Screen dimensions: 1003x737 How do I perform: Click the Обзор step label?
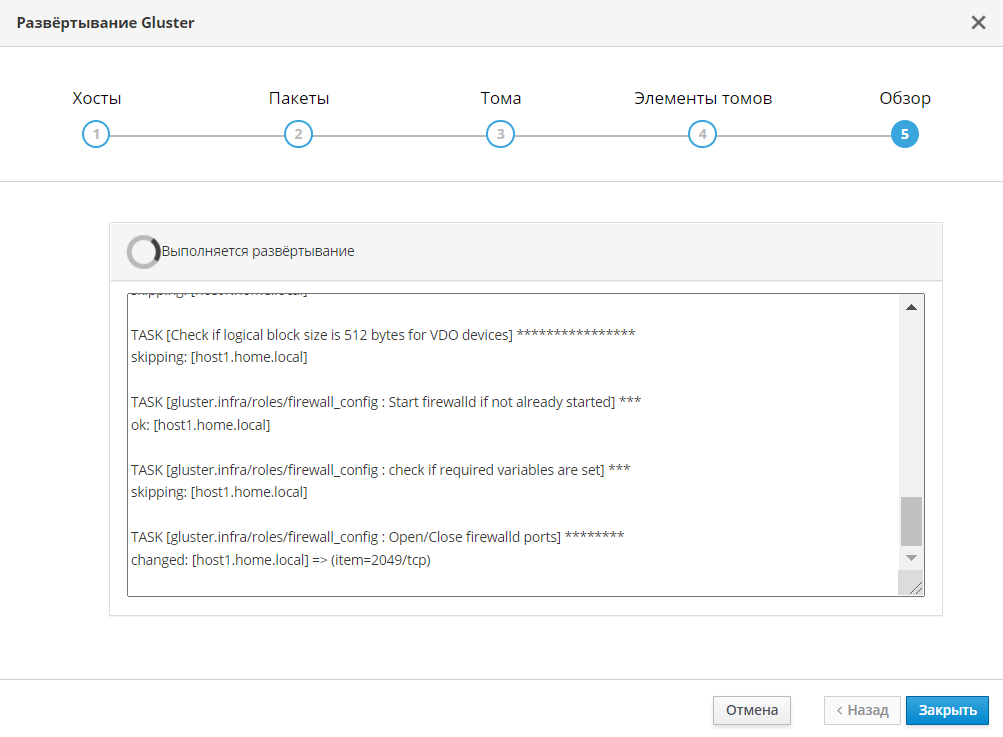tap(904, 98)
